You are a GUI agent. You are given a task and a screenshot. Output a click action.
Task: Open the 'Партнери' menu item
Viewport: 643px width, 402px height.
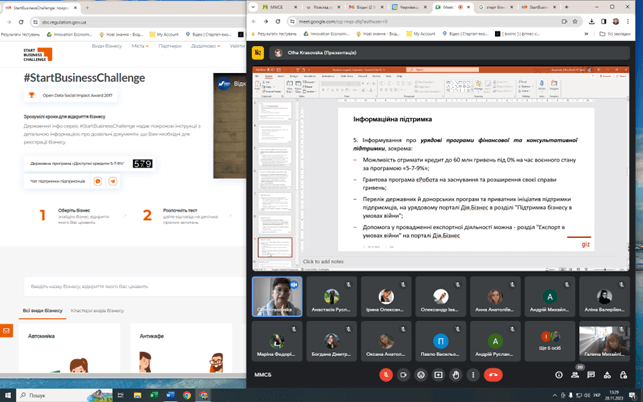[x=170, y=46]
